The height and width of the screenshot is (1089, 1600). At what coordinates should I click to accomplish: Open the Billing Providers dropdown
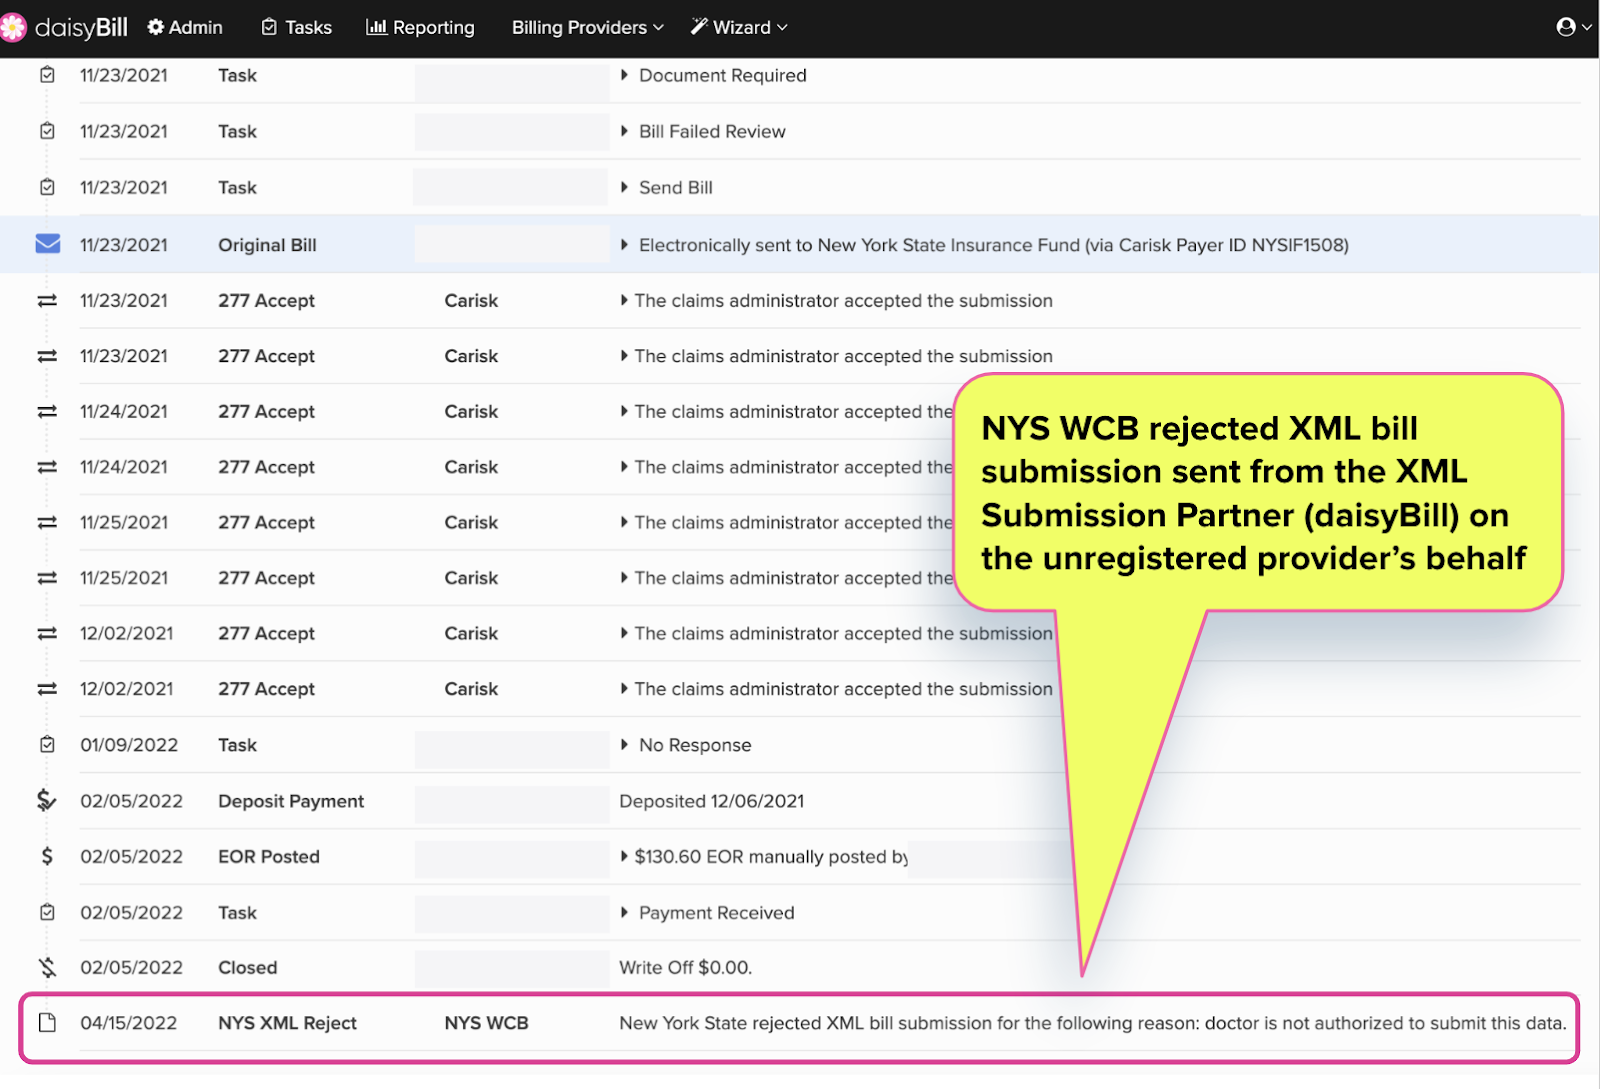[x=588, y=27]
